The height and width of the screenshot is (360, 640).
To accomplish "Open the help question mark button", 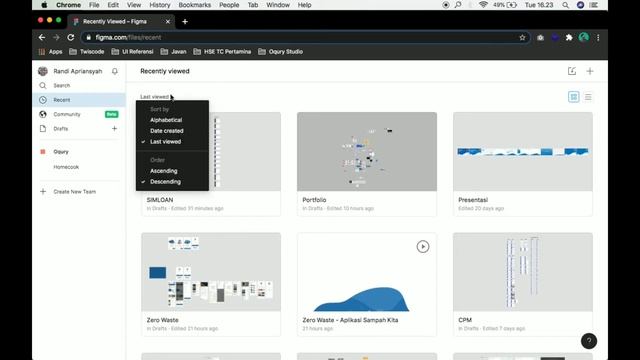I will (x=589, y=341).
